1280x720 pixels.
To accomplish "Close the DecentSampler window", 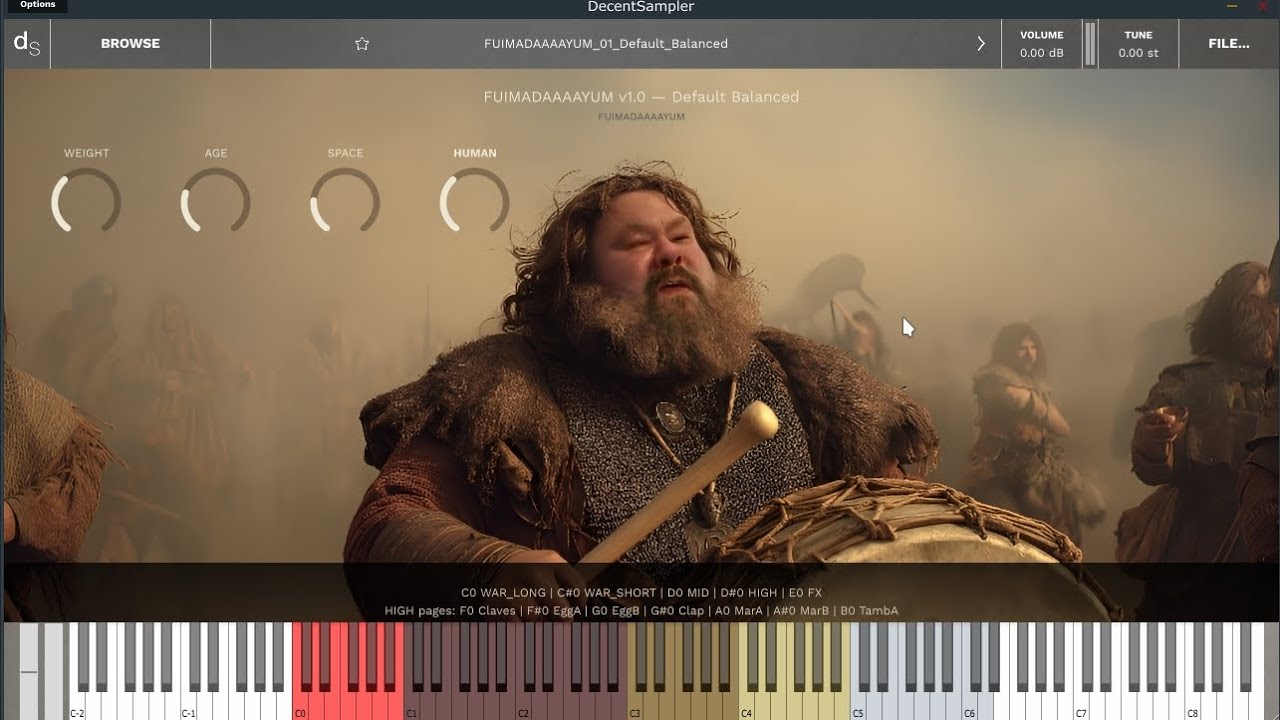I will click(1262, 6).
